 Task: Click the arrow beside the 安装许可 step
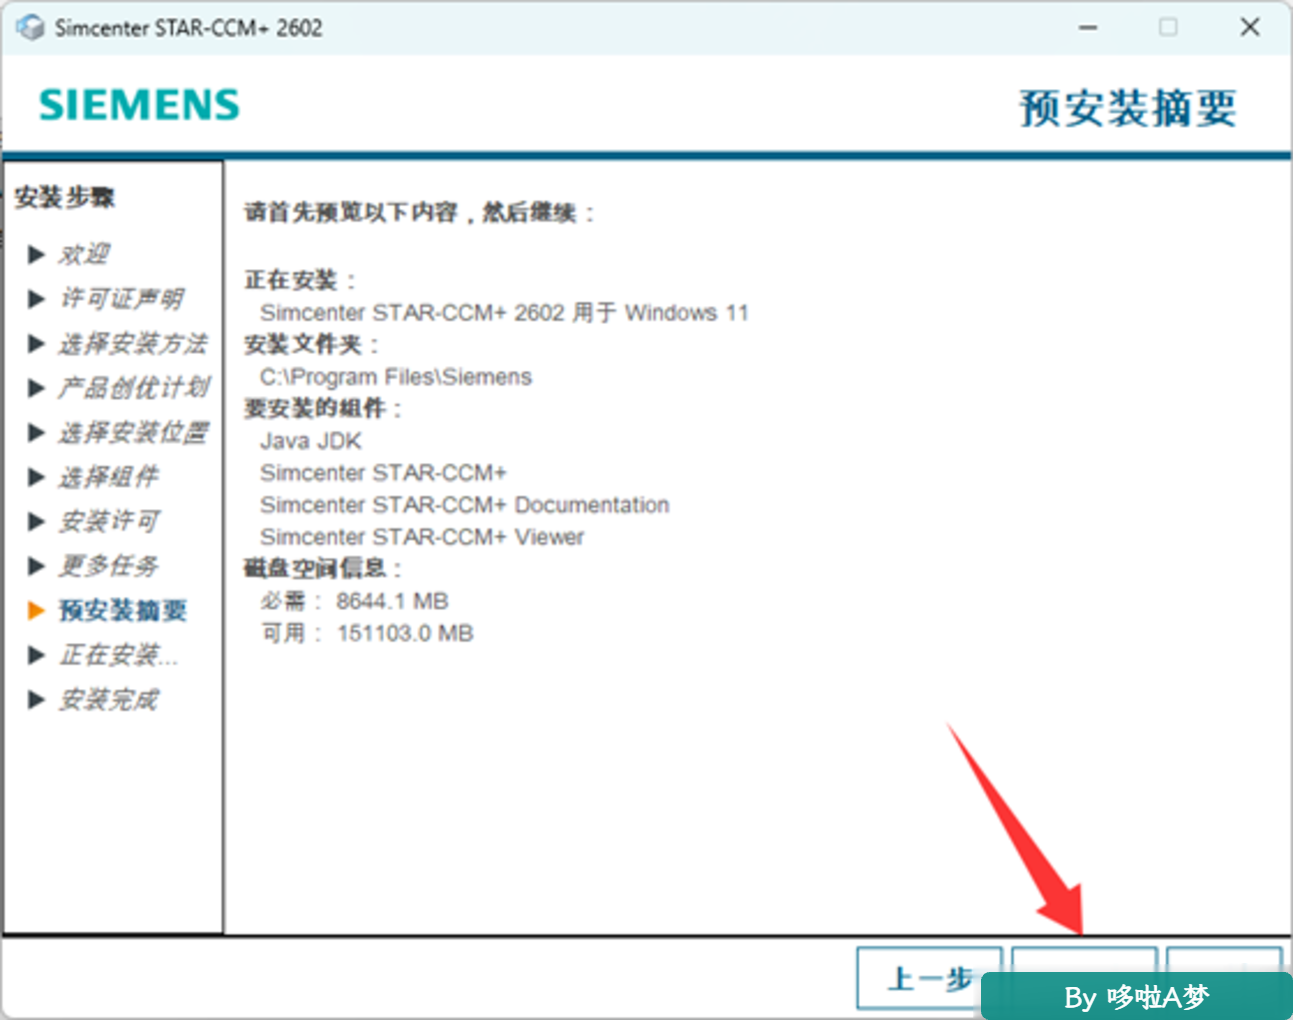click(37, 521)
